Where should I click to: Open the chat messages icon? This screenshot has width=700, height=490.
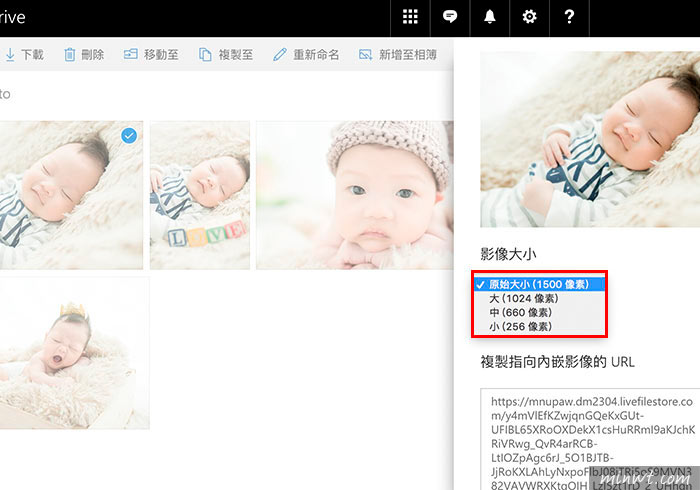pyautogui.click(x=450, y=17)
